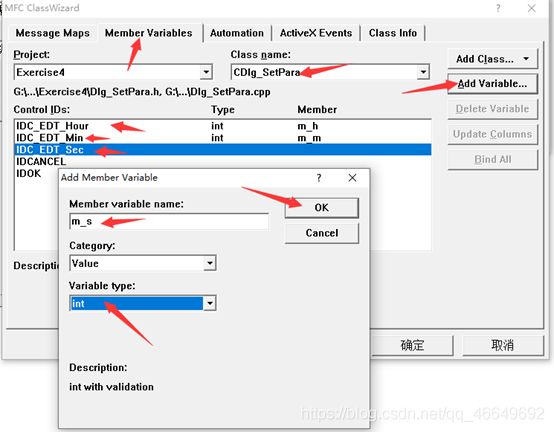The height and width of the screenshot is (432, 554).
Task: Click the help question mark in Add Member Variable
Action: click(x=319, y=178)
